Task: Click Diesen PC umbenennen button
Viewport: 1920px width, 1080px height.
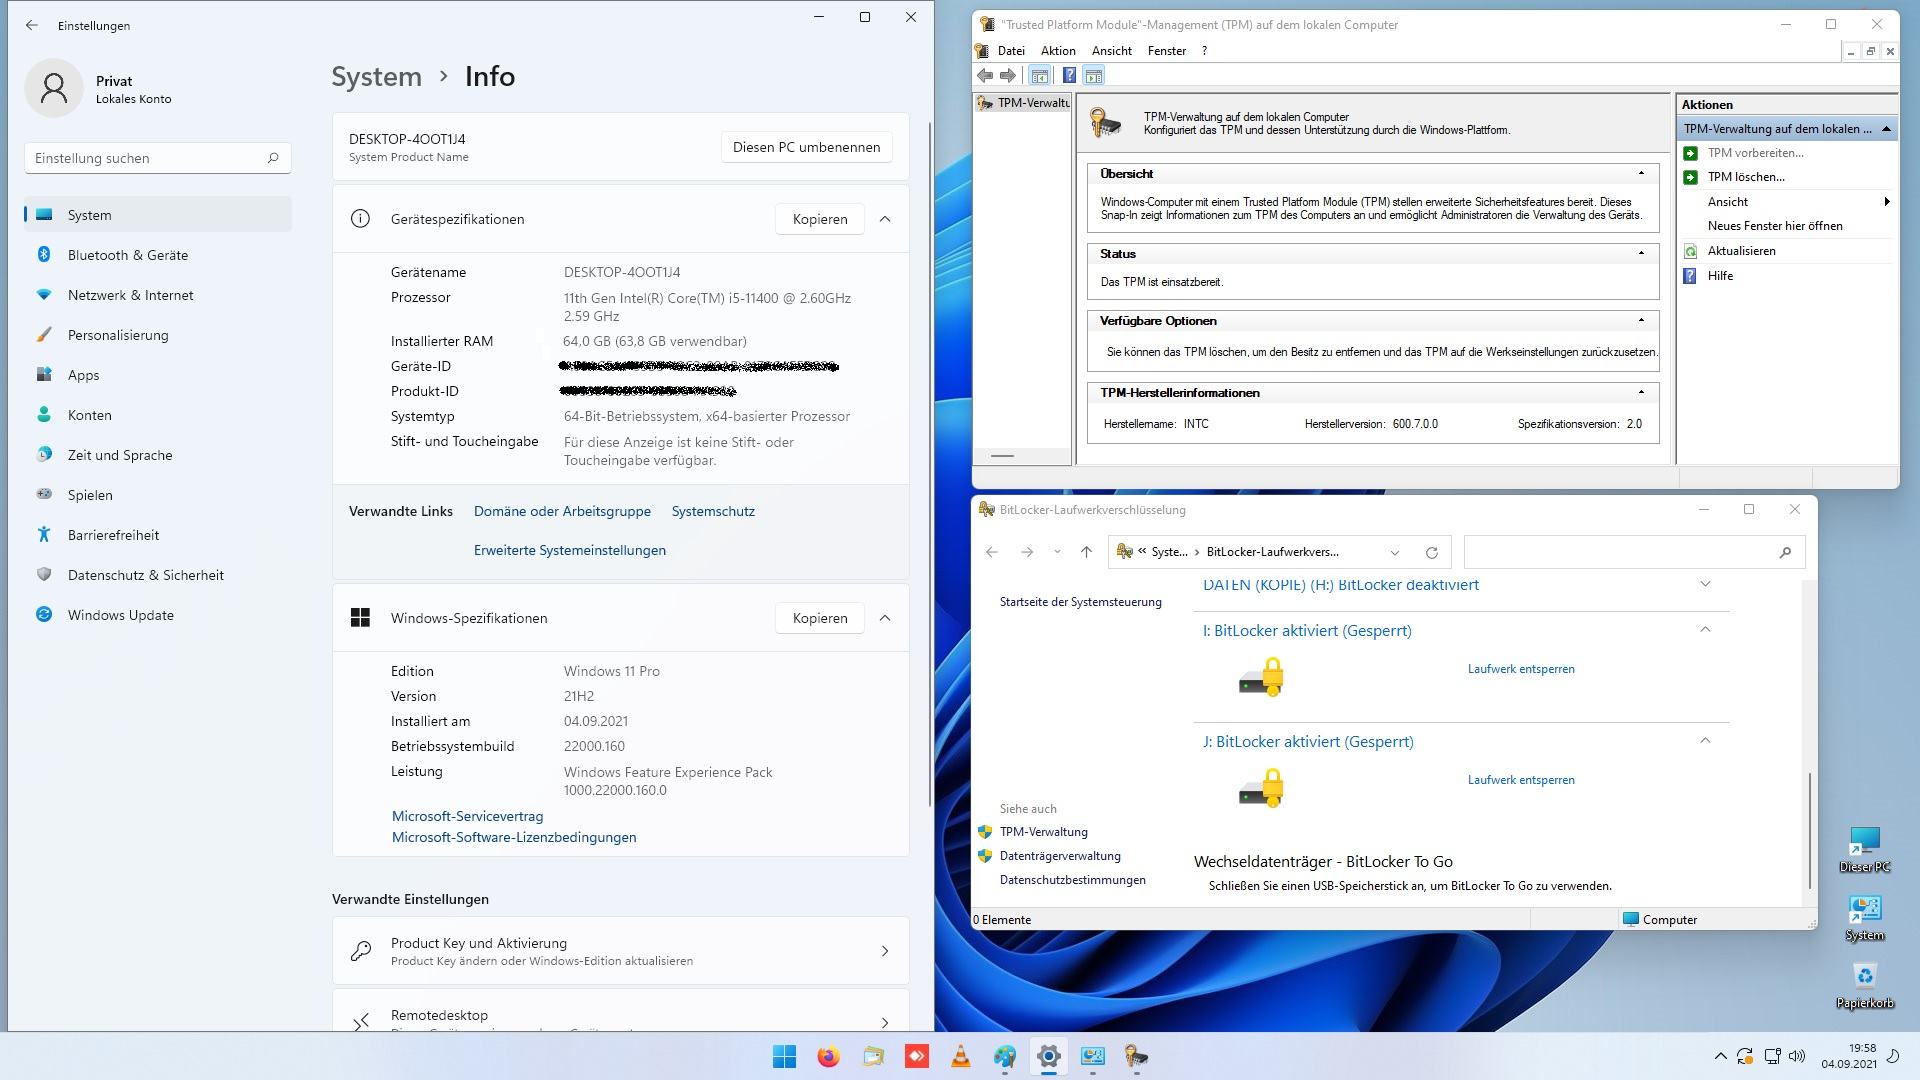Action: coord(806,147)
